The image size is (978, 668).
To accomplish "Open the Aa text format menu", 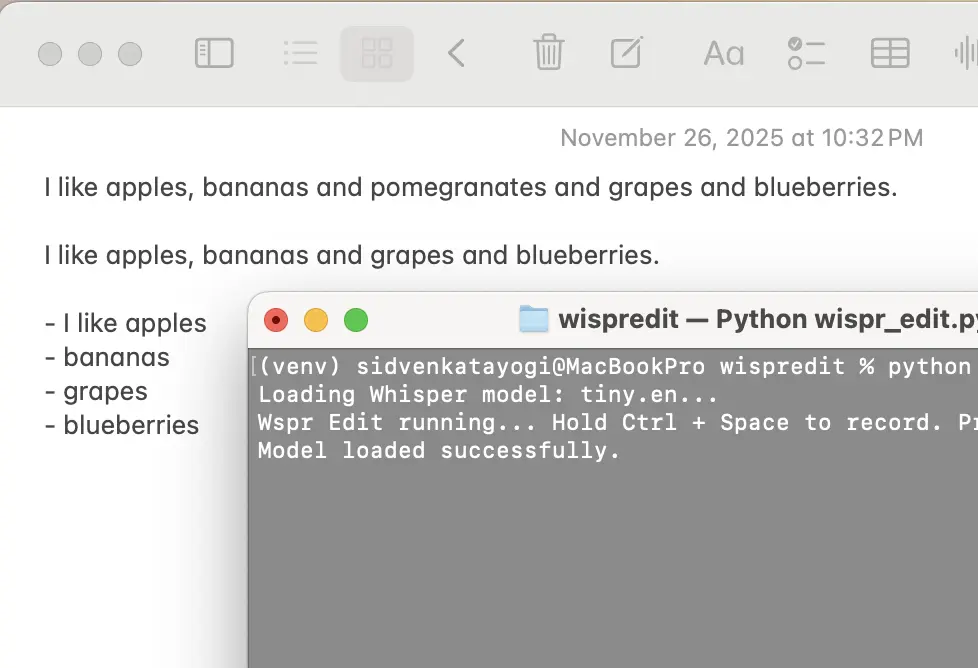I will 723,53.
